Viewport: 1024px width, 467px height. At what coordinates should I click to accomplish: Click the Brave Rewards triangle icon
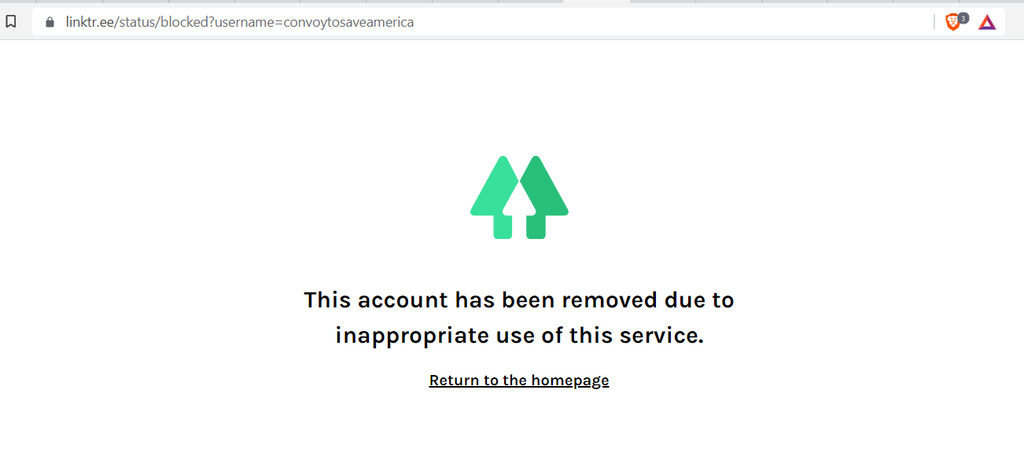[987, 23]
